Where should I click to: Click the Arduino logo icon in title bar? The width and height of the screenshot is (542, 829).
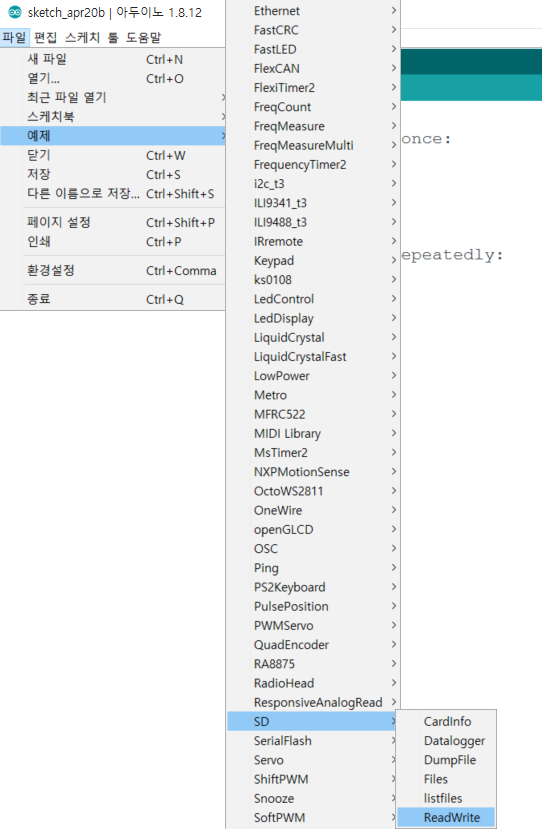pyautogui.click(x=15, y=12)
